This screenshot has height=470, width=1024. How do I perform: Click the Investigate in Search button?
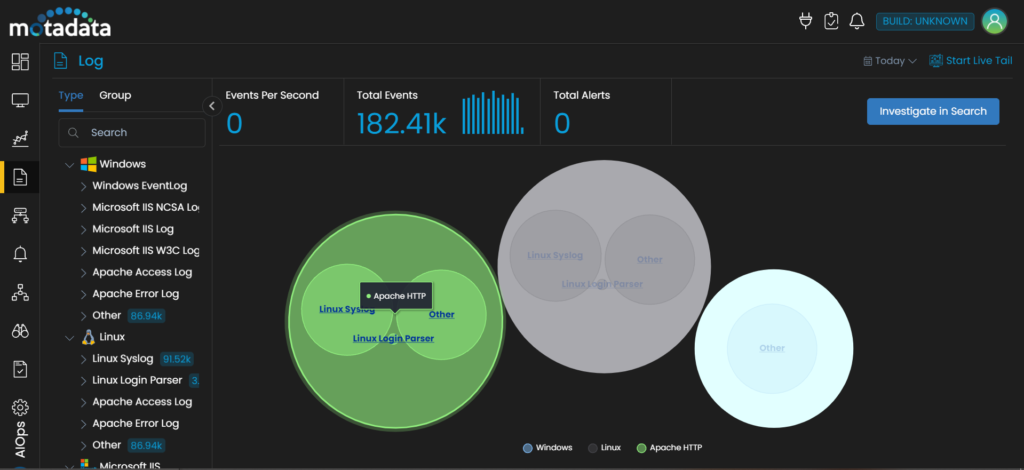coord(932,111)
